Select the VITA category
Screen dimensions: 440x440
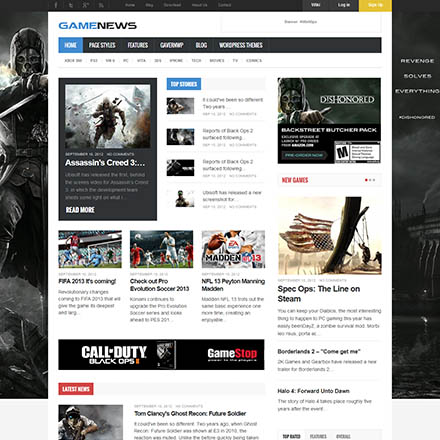pyautogui.click(x=141, y=61)
